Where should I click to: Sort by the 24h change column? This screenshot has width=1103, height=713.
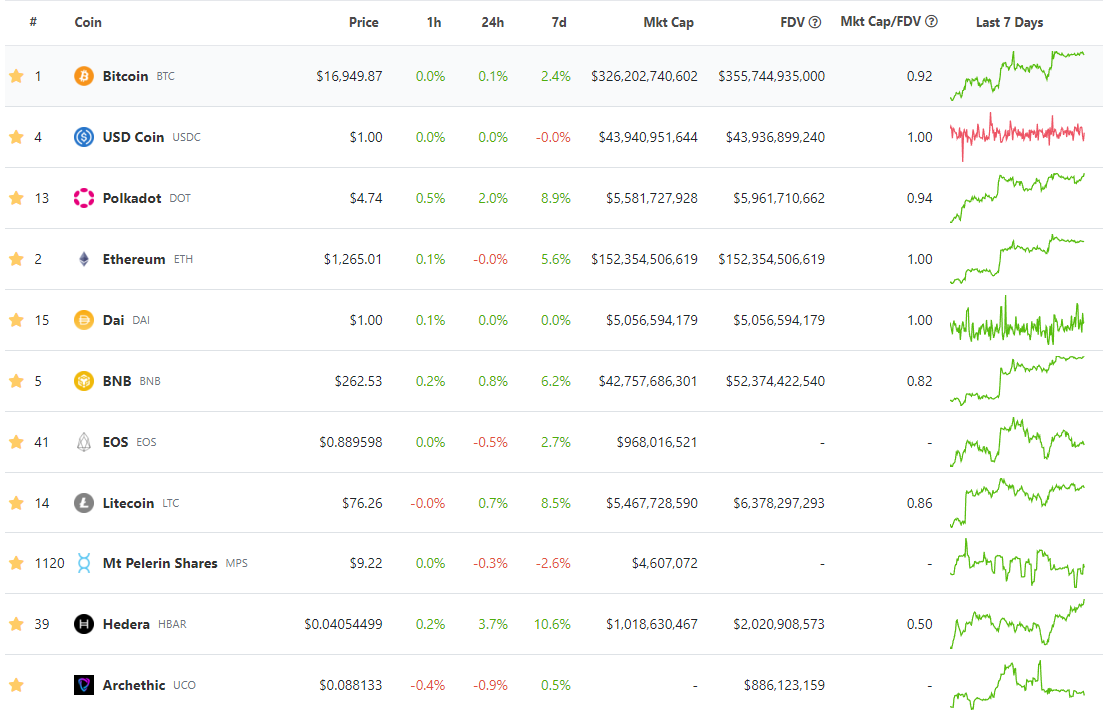tap(492, 23)
